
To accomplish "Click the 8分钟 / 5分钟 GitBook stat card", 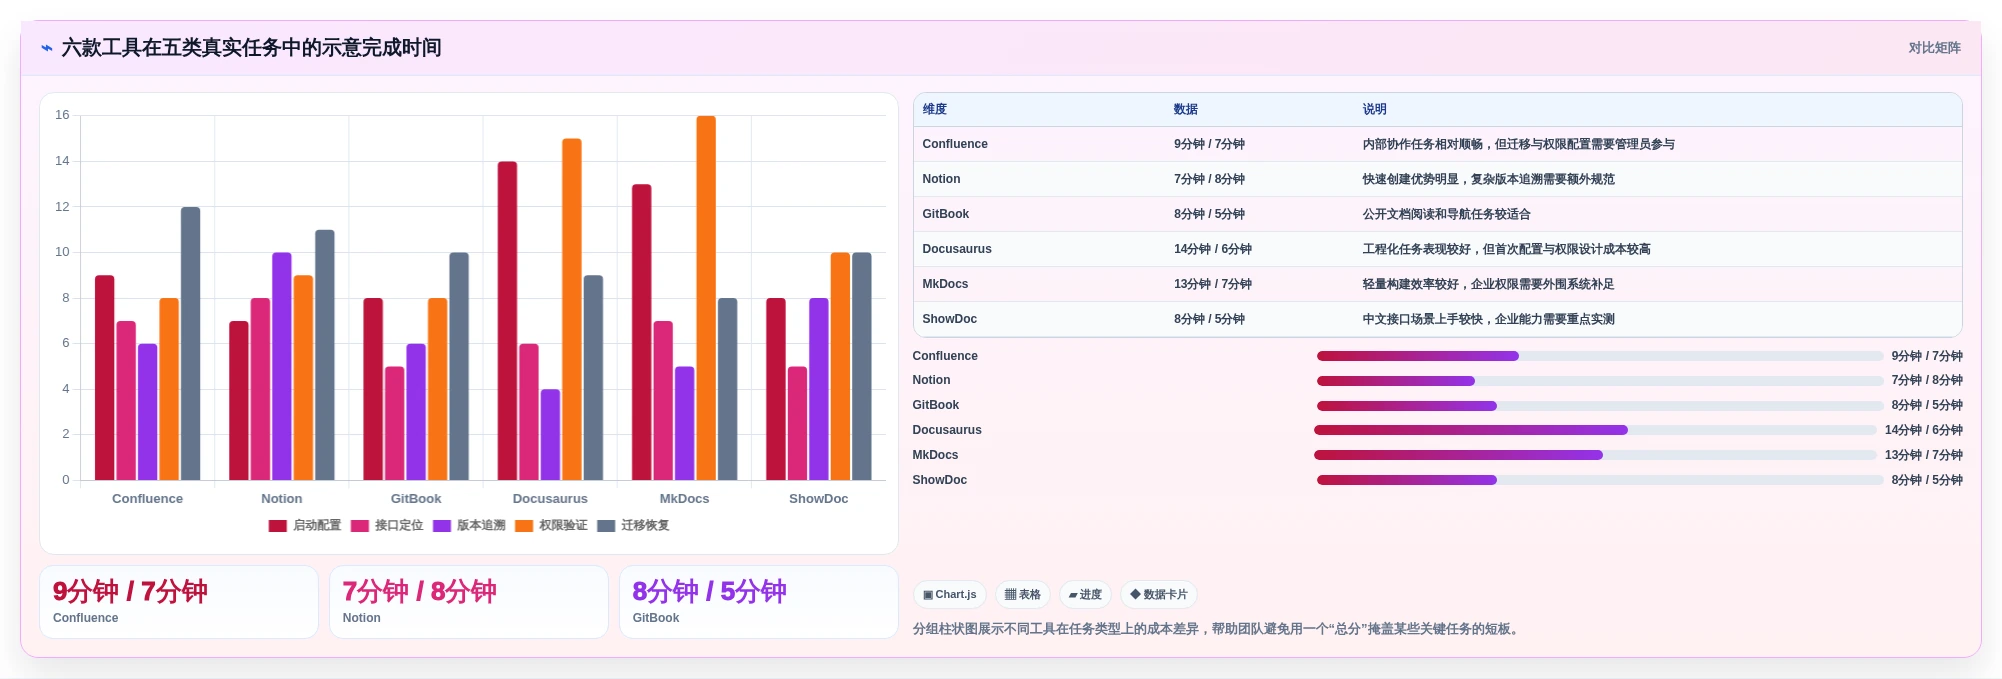I will pos(759,602).
